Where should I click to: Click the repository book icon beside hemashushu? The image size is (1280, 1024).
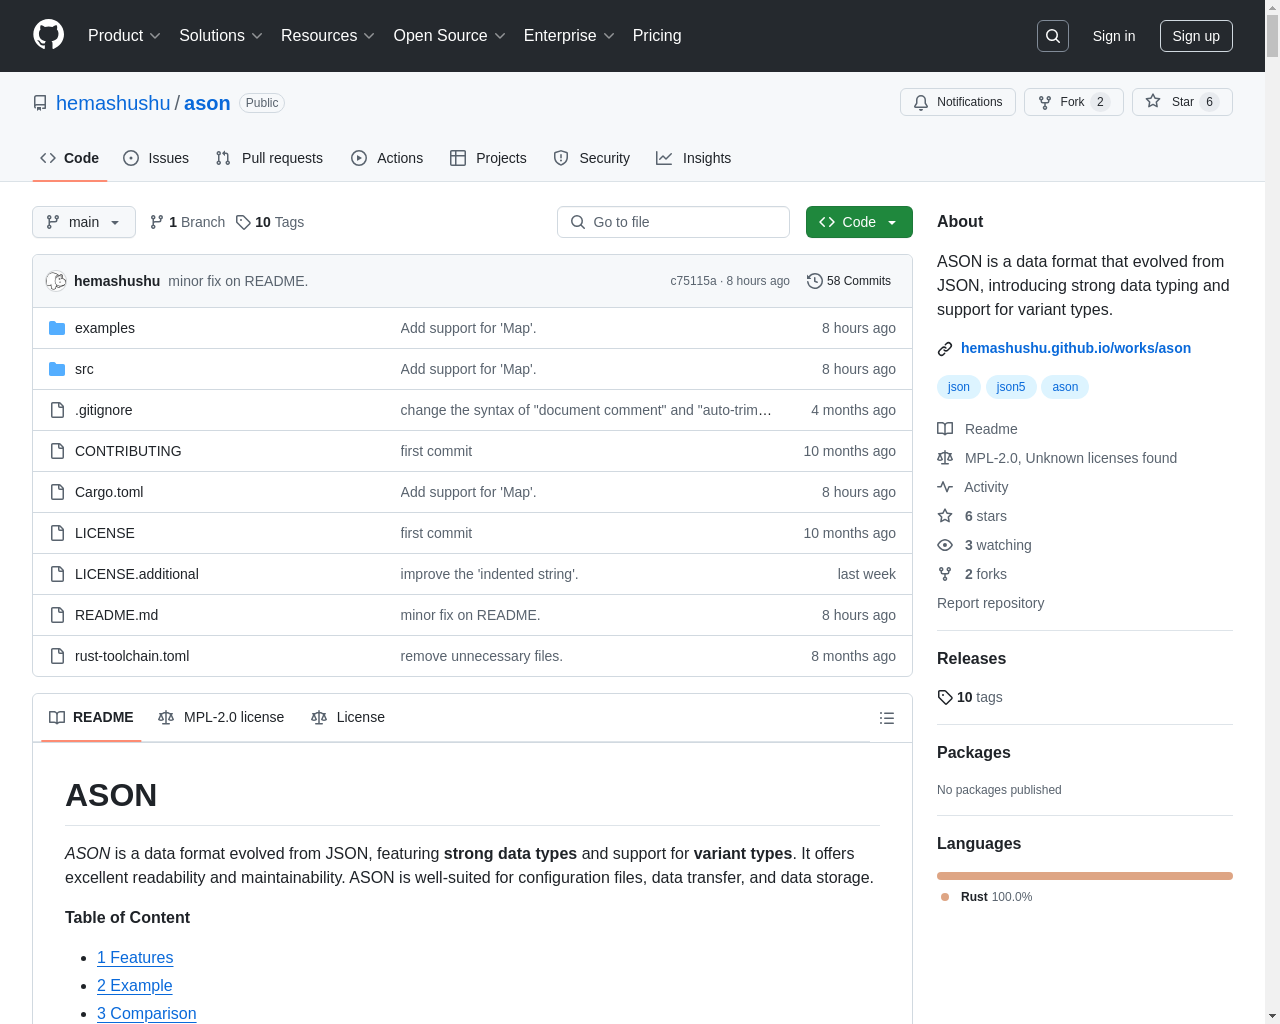point(40,103)
